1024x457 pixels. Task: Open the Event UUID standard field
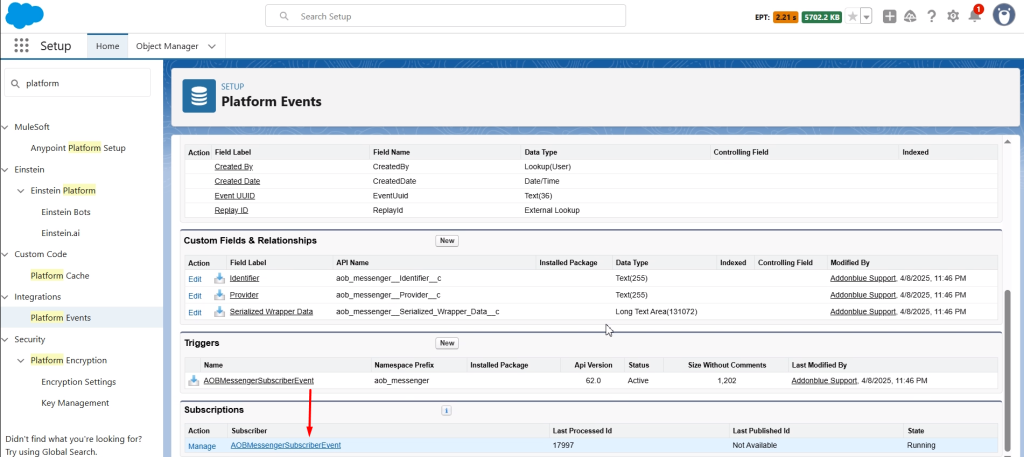click(x=234, y=196)
